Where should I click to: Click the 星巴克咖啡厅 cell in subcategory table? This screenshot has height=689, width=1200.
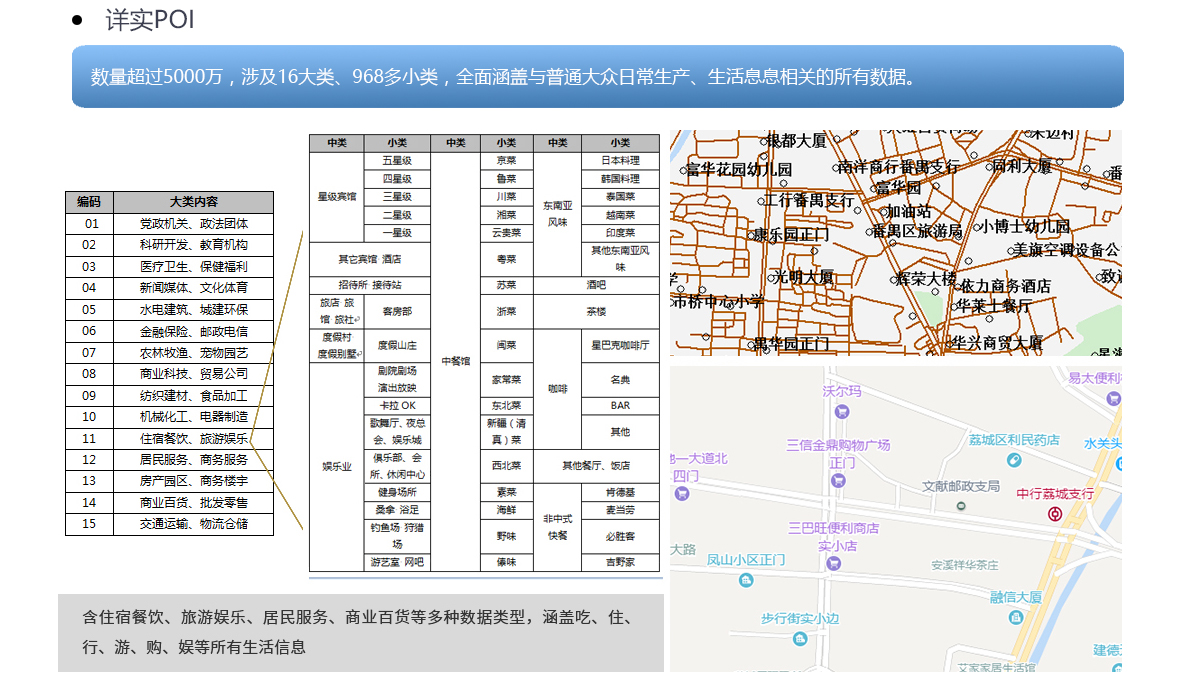(x=620, y=345)
